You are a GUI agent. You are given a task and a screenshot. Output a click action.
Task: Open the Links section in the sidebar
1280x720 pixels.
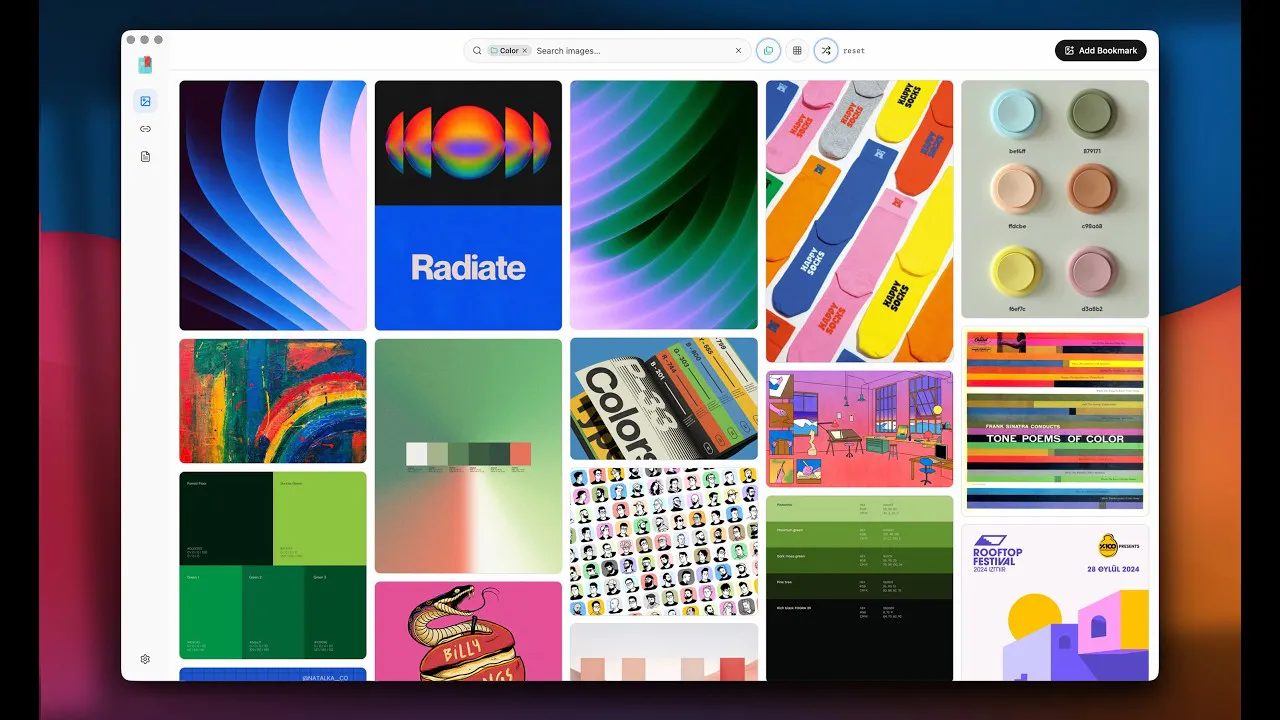[145, 129]
